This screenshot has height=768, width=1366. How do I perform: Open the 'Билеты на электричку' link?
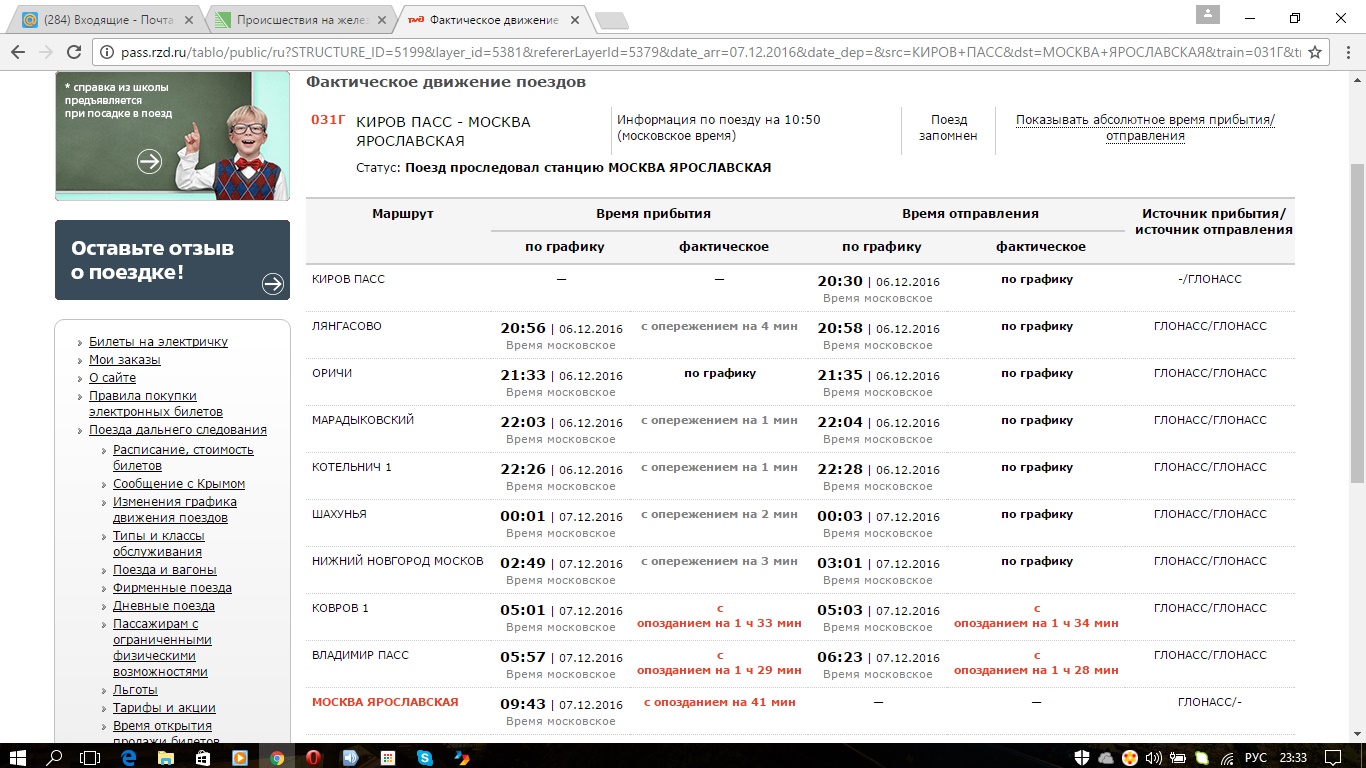click(158, 342)
